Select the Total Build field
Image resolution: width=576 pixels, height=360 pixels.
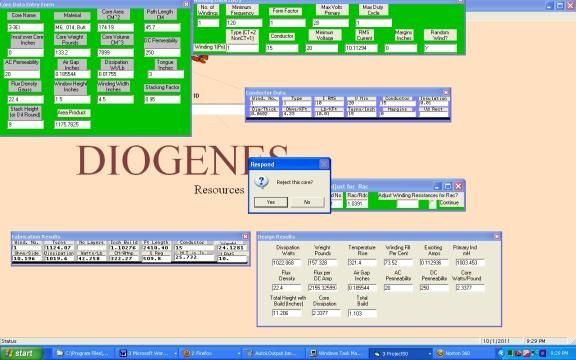(362, 313)
